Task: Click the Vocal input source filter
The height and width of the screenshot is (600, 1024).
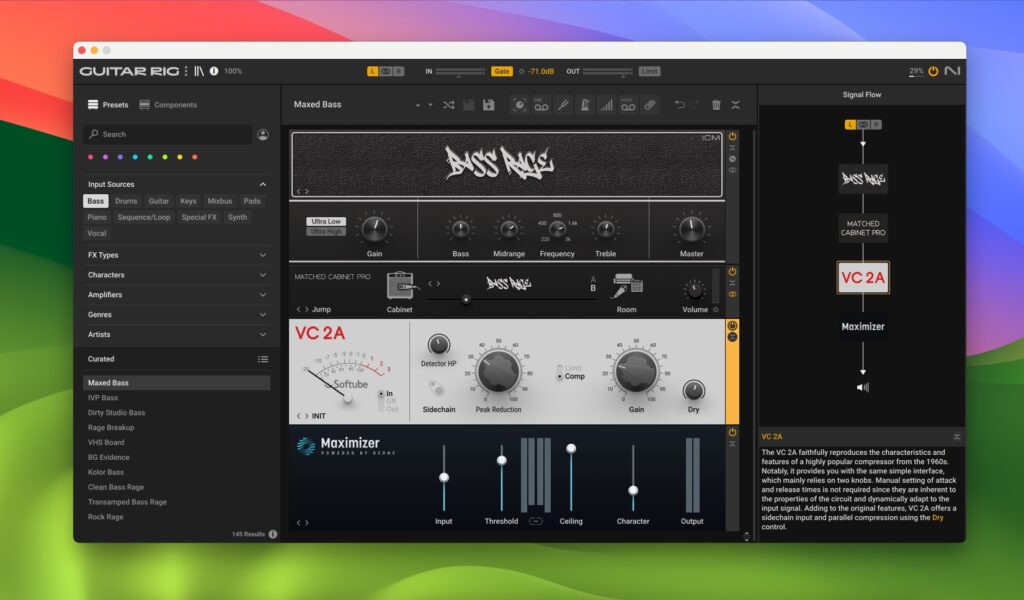Action: (96, 232)
